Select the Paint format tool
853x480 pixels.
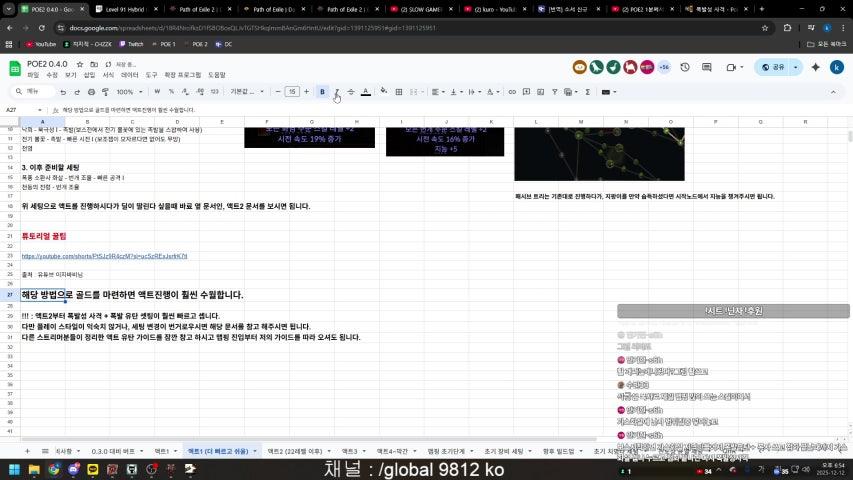point(105,92)
